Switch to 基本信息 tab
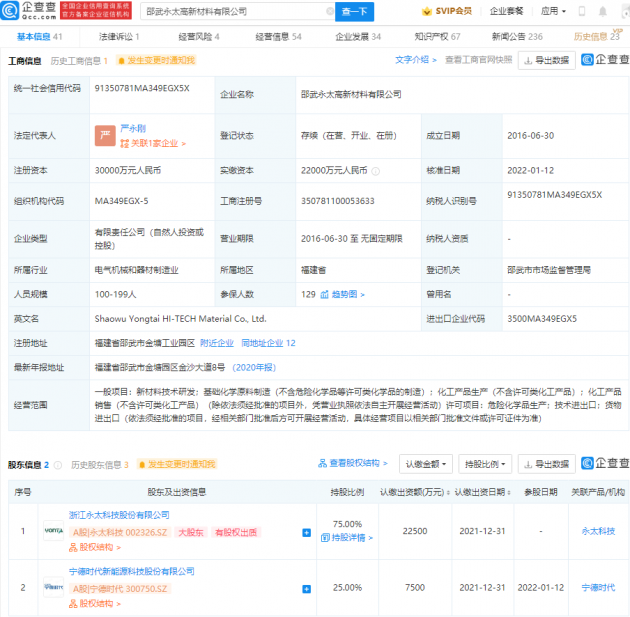Screen dimensions: 630x617 (39, 37)
